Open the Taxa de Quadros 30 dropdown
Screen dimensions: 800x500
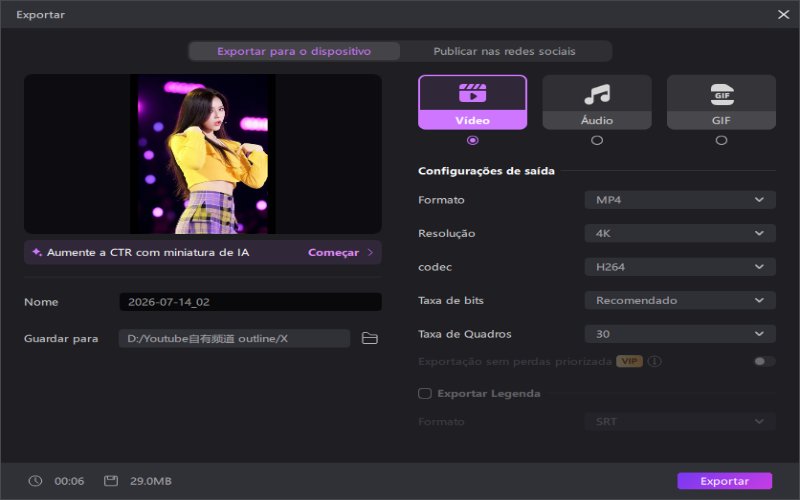[680, 334]
